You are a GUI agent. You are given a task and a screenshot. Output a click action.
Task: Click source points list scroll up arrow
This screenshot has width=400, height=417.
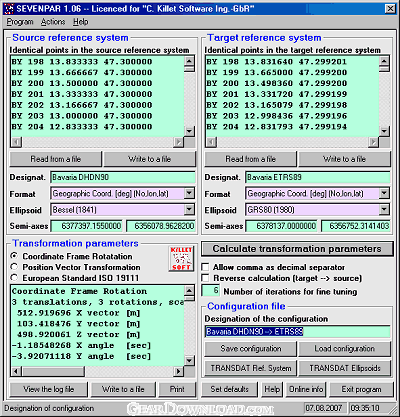coord(189,61)
